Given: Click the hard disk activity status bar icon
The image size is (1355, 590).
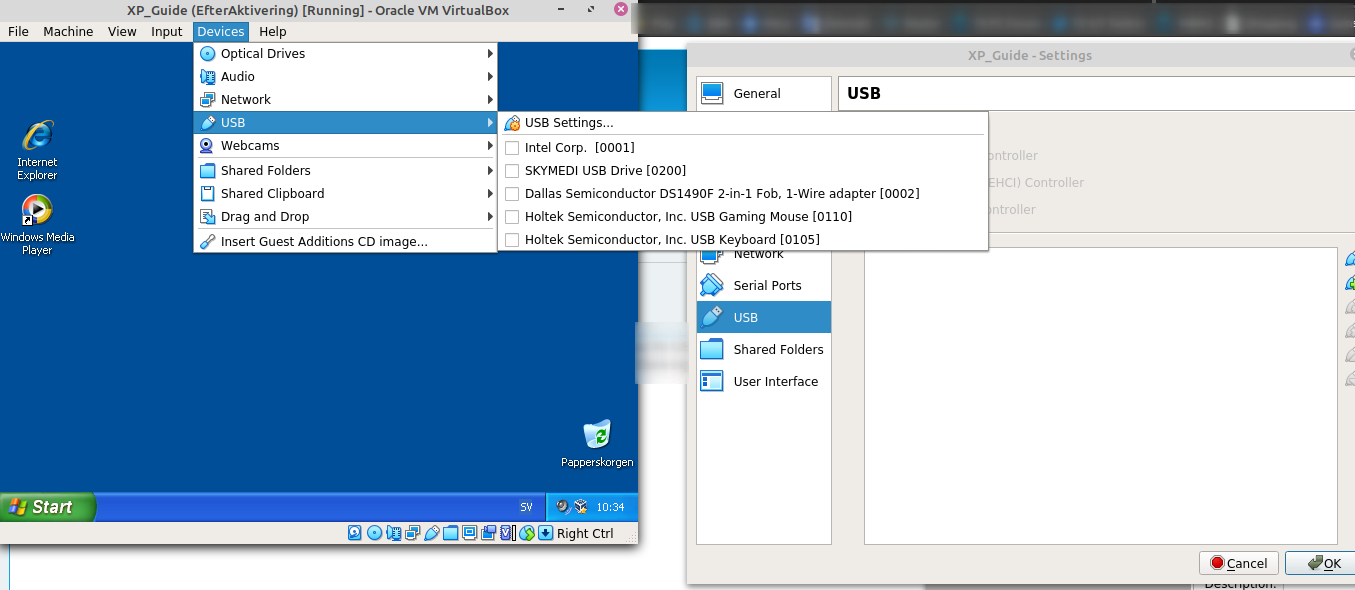Looking at the screenshot, I should [354, 533].
